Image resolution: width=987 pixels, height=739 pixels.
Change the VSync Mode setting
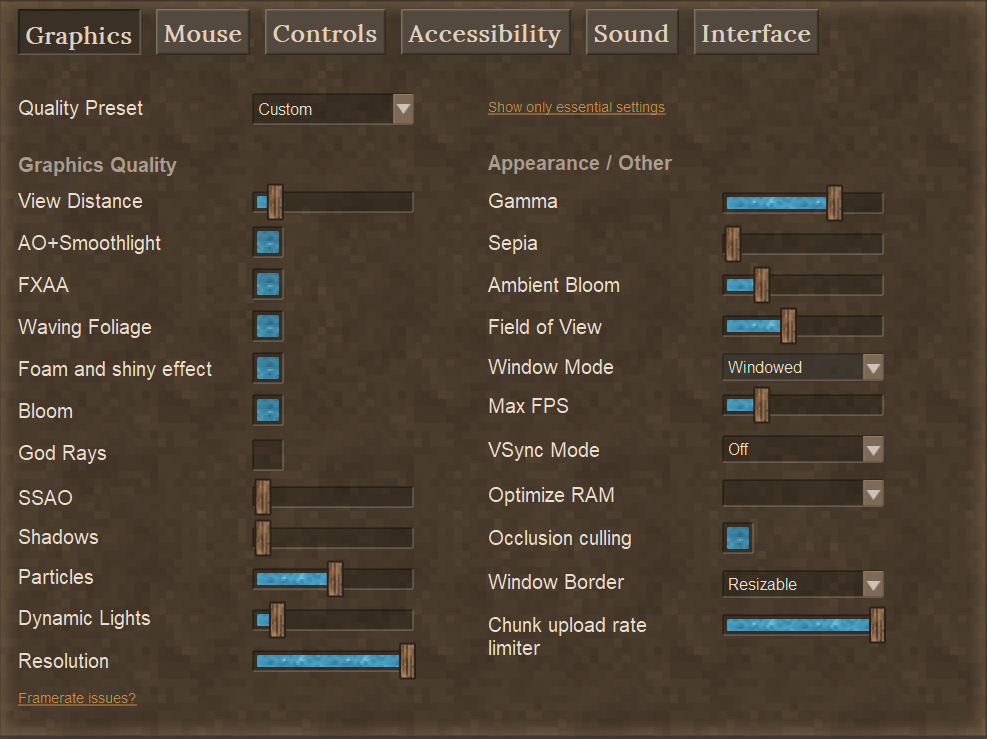[803, 449]
